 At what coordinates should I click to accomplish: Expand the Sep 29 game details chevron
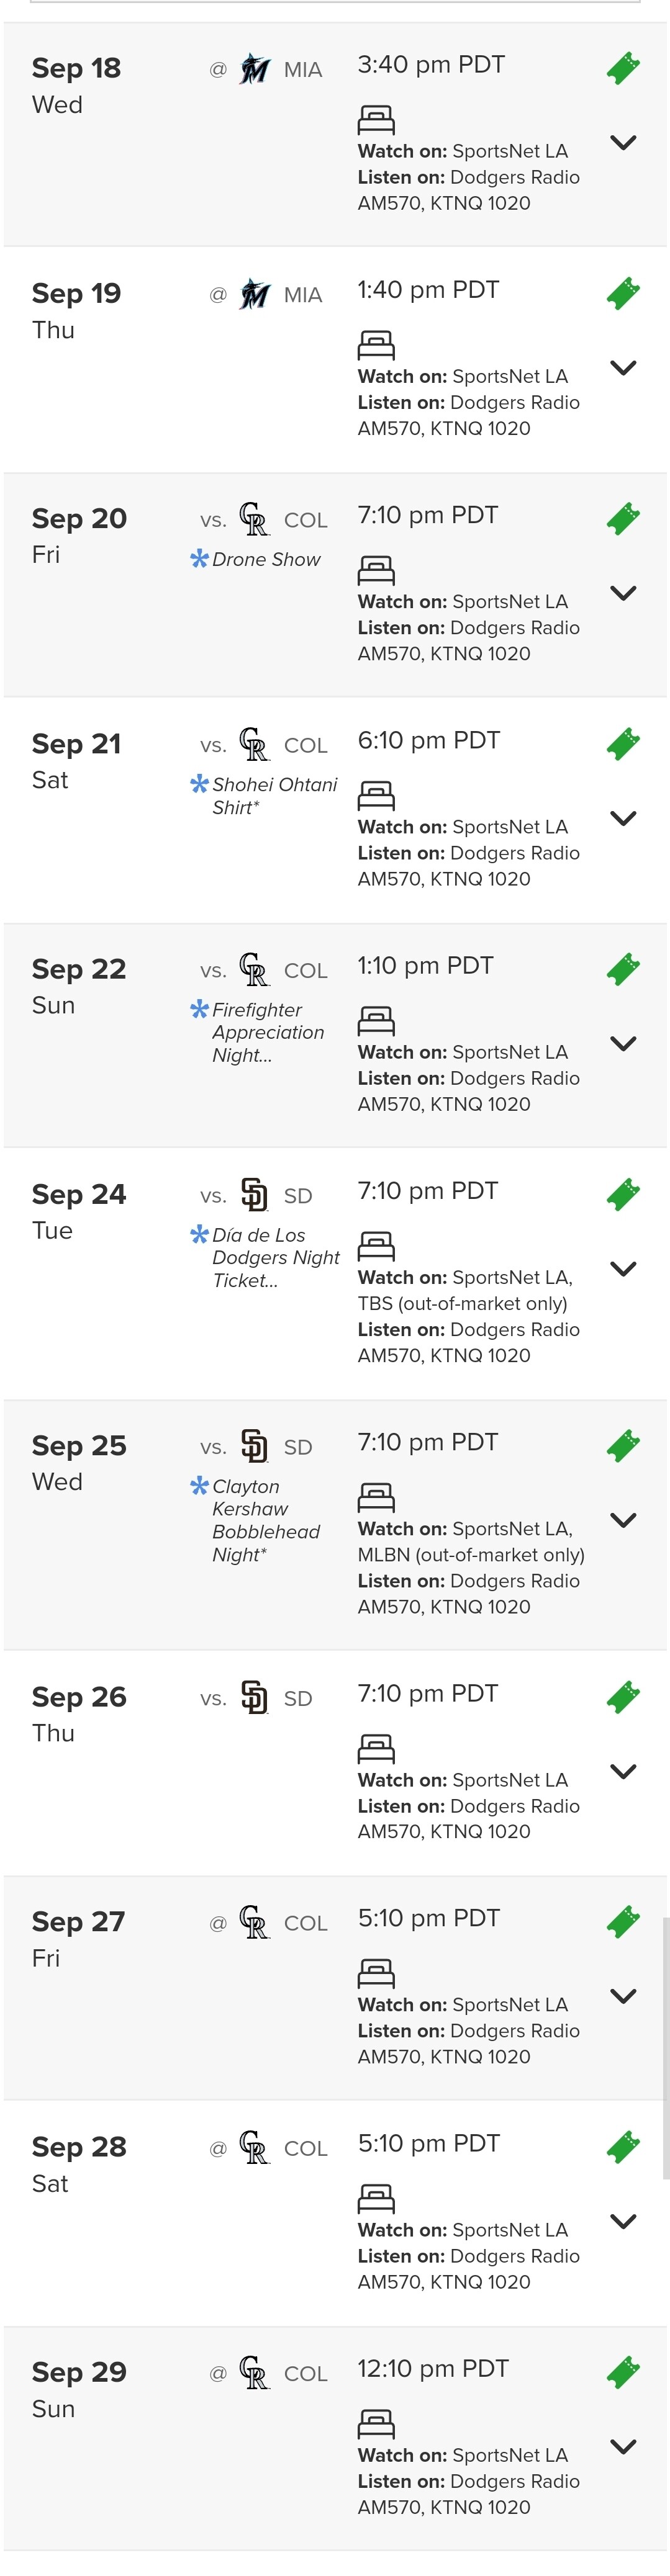tap(623, 2447)
